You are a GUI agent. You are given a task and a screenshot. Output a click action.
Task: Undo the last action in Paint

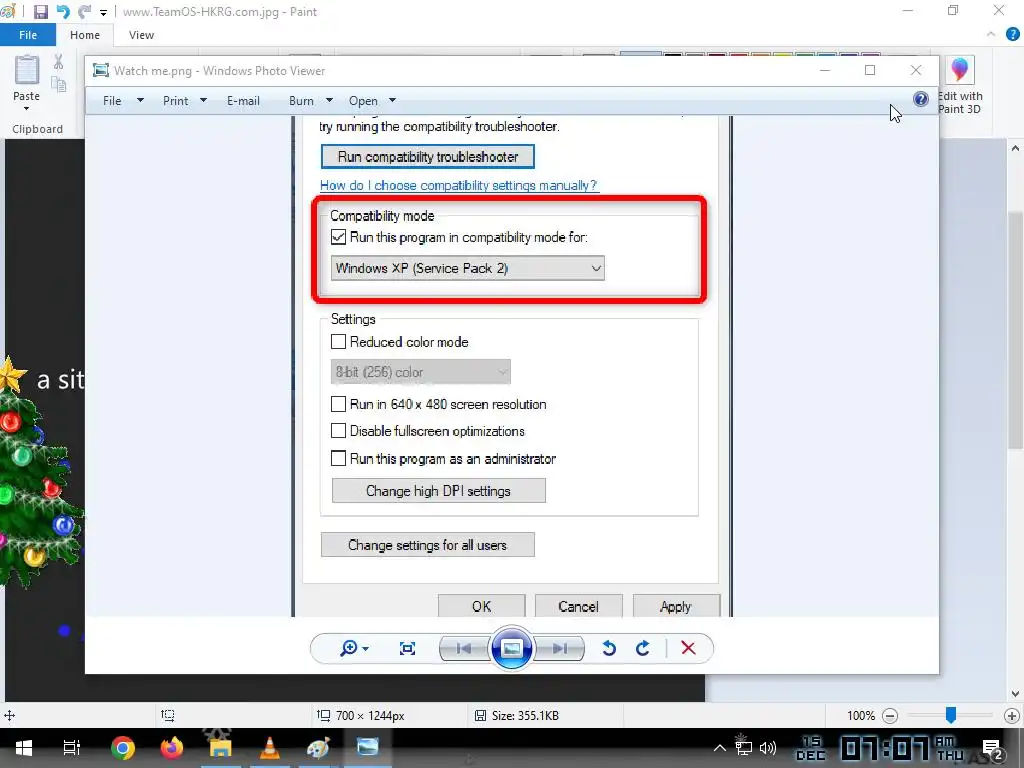[63, 12]
